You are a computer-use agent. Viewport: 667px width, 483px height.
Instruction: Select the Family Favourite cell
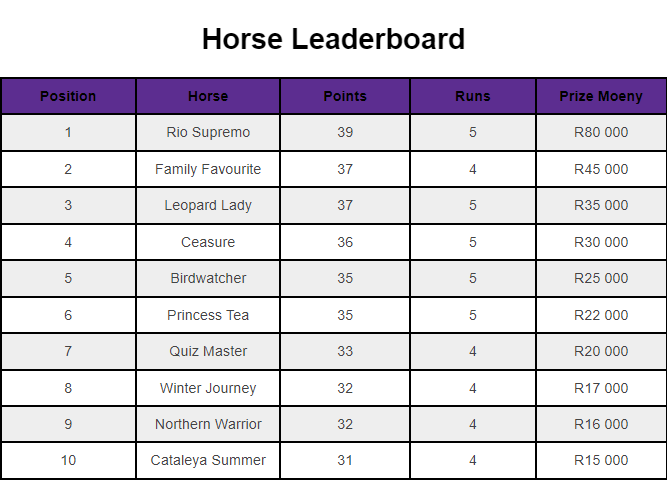click(x=208, y=169)
